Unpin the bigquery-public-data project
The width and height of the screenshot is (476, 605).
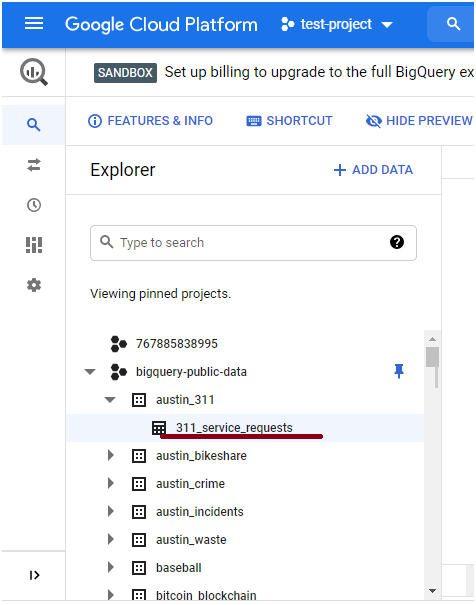click(x=399, y=371)
